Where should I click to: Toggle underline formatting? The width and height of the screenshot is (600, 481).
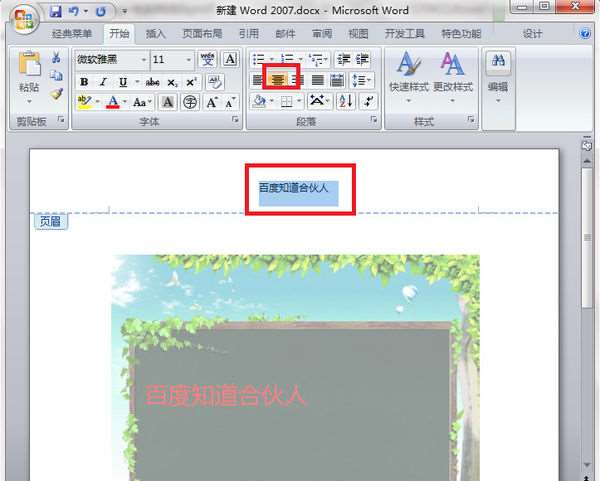coord(123,82)
